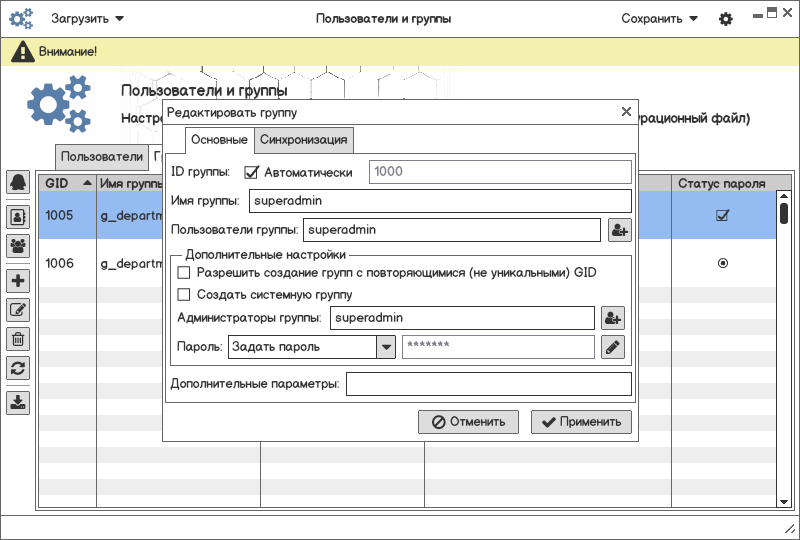
Task: Uncheck the Автоматически group ID checkbox
Action: click(252, 172)
